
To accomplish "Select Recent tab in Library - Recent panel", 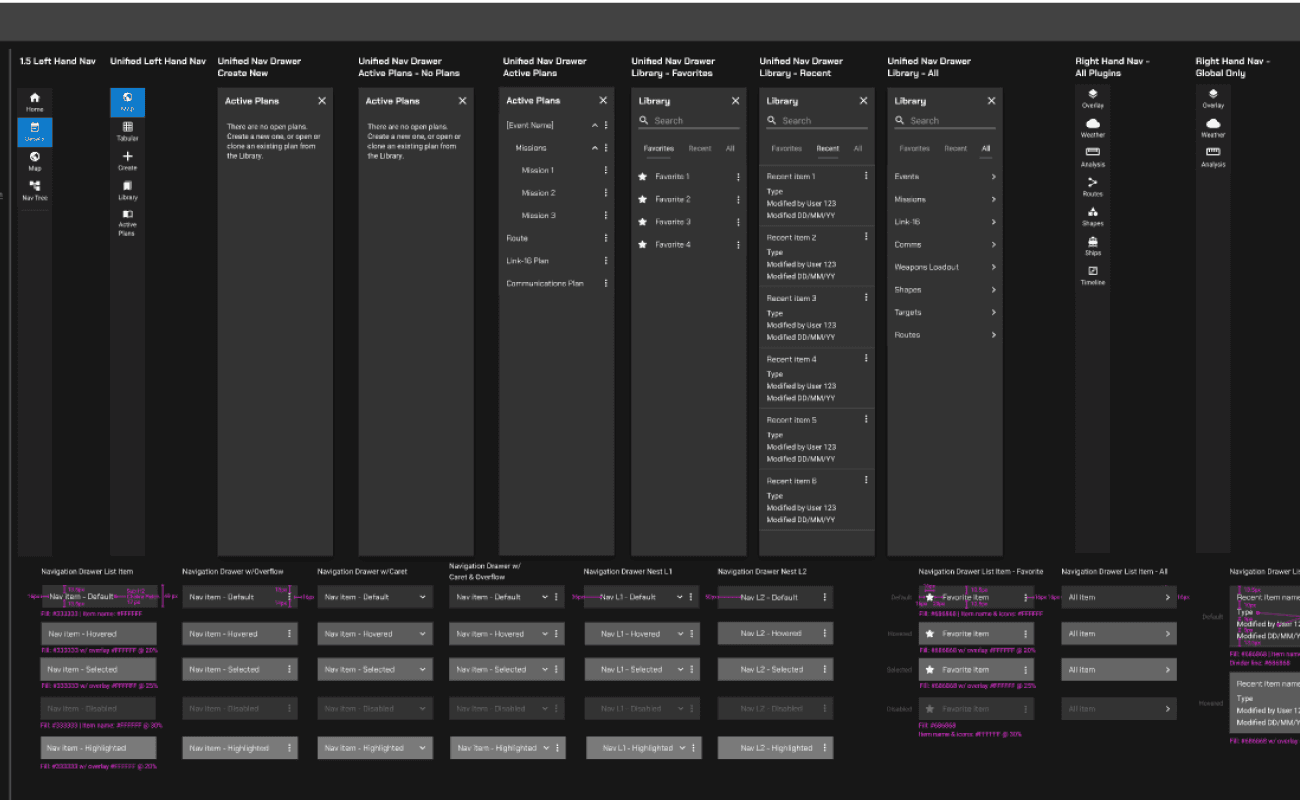I will click(828, 148).
